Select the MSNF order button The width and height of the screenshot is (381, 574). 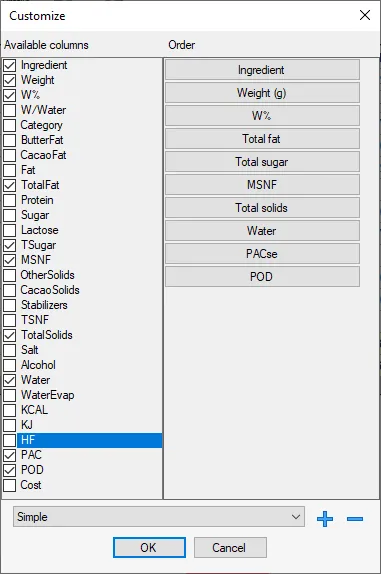coord(262,185)
